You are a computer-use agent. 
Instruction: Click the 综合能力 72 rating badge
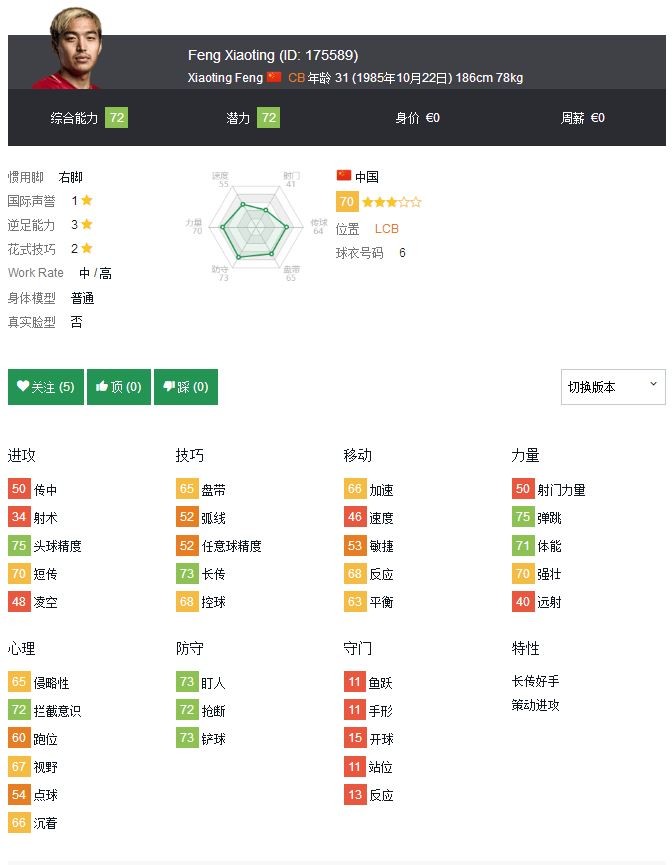pyautogui.click(x=117, y=118)
